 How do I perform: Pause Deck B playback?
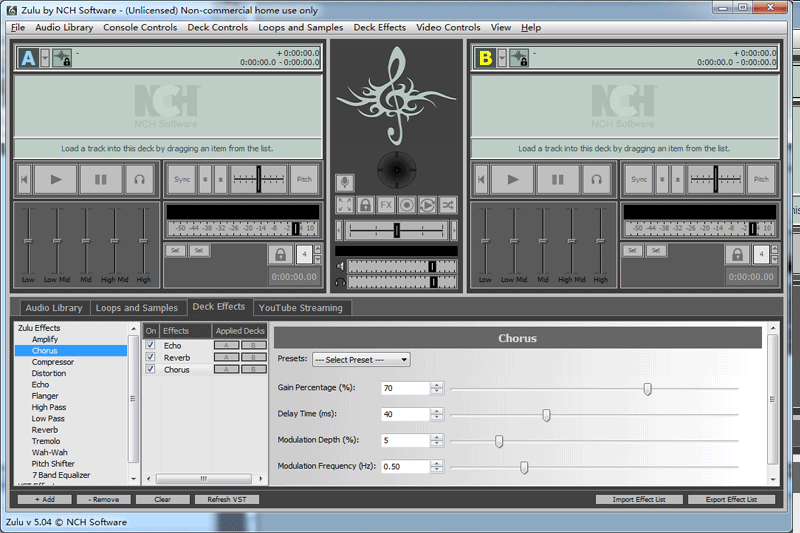(x=558, y=179)
